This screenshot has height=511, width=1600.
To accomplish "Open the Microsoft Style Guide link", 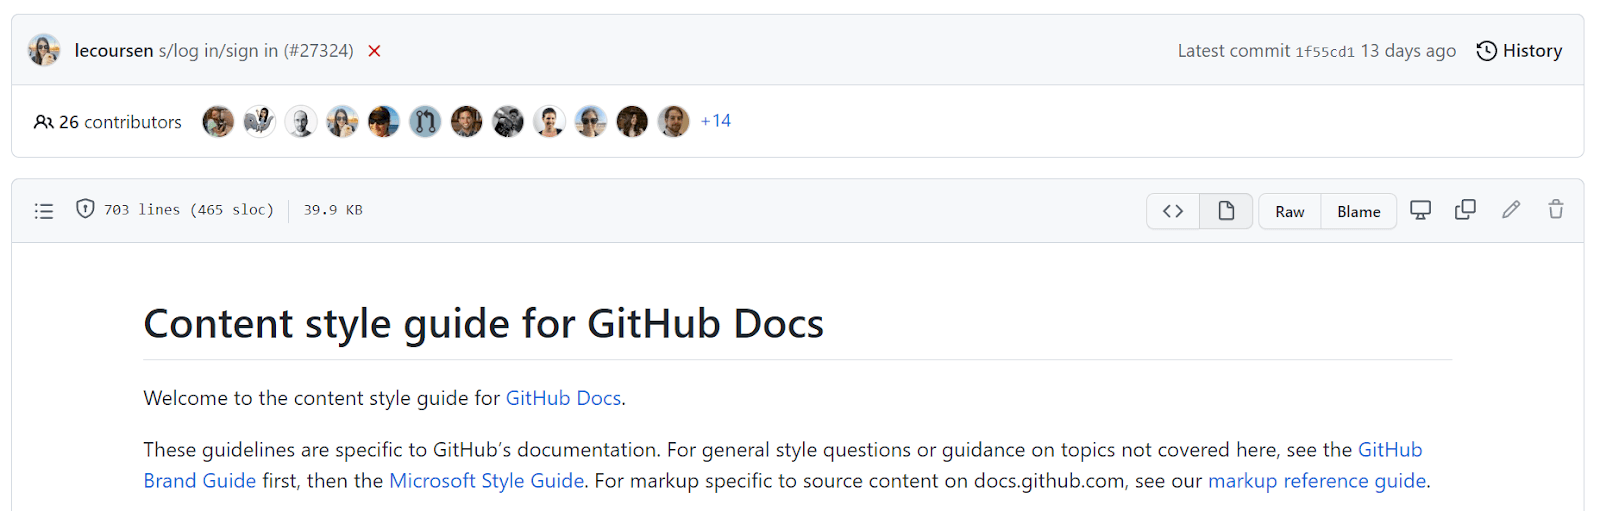I will coord(486,481).
